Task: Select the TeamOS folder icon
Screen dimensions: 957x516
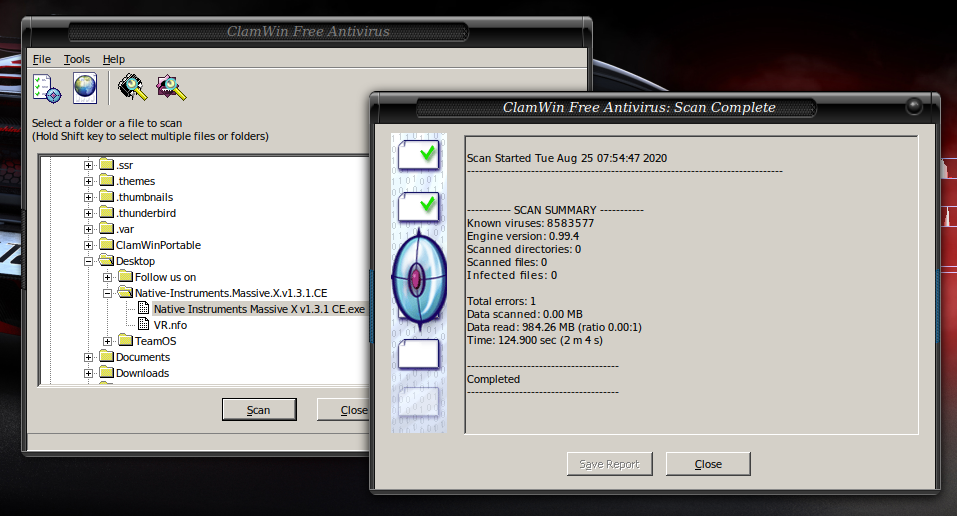Action: pyautogui.click(x=126, y=340)
